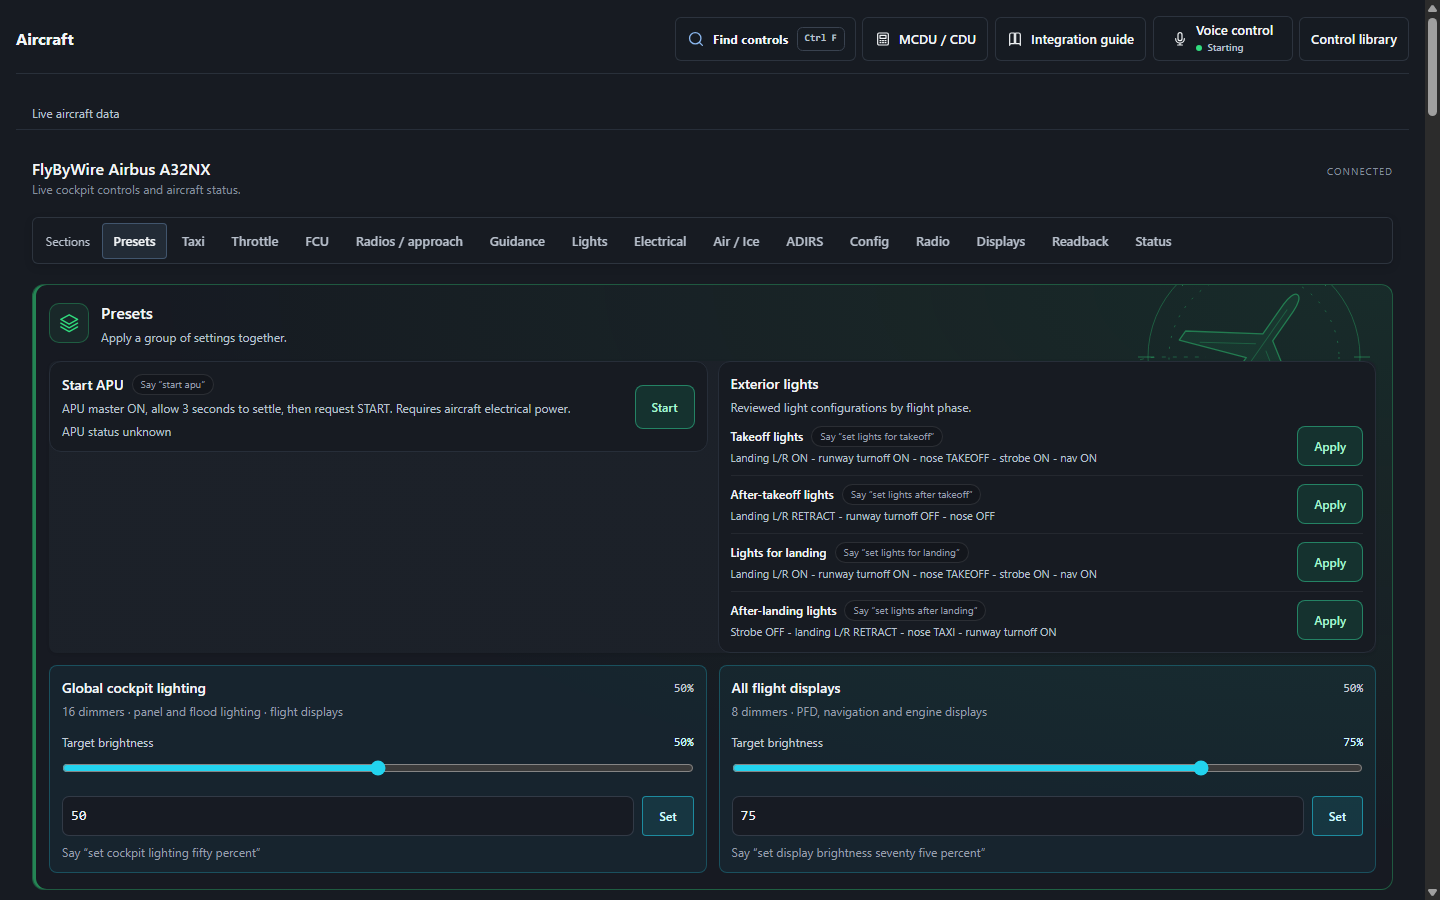Click the book icon for Integration guide
Viewport: 1440px width, 900px height.
point(1015,39)
